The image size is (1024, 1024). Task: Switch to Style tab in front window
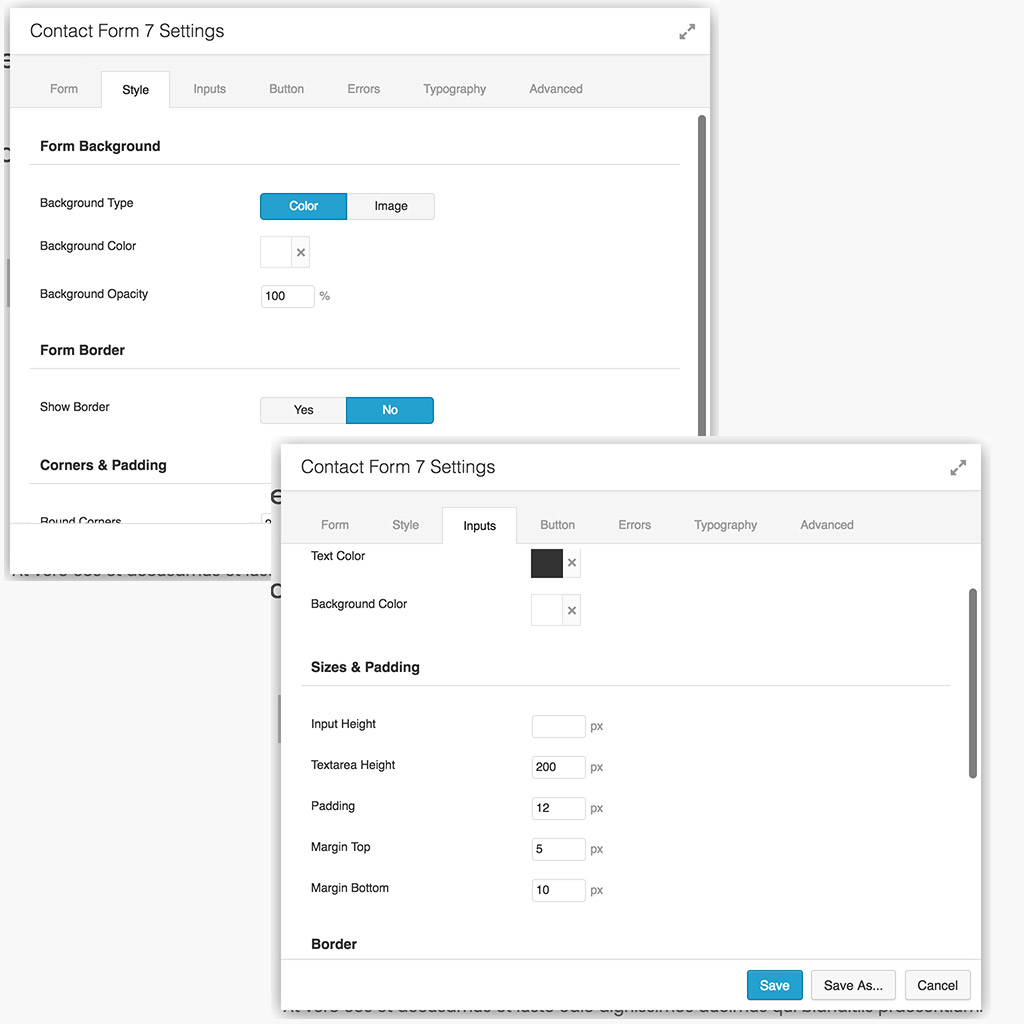406,525
